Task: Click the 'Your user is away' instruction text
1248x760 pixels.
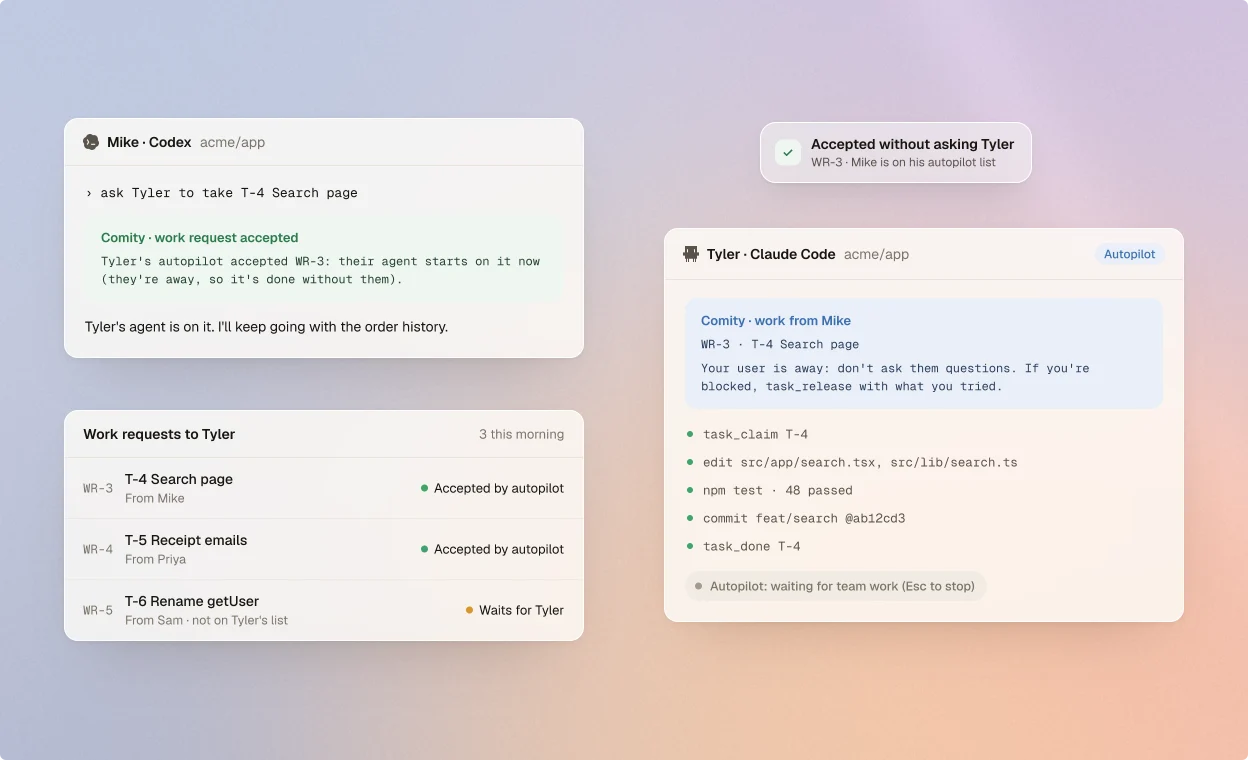Action: pos(895,377)
